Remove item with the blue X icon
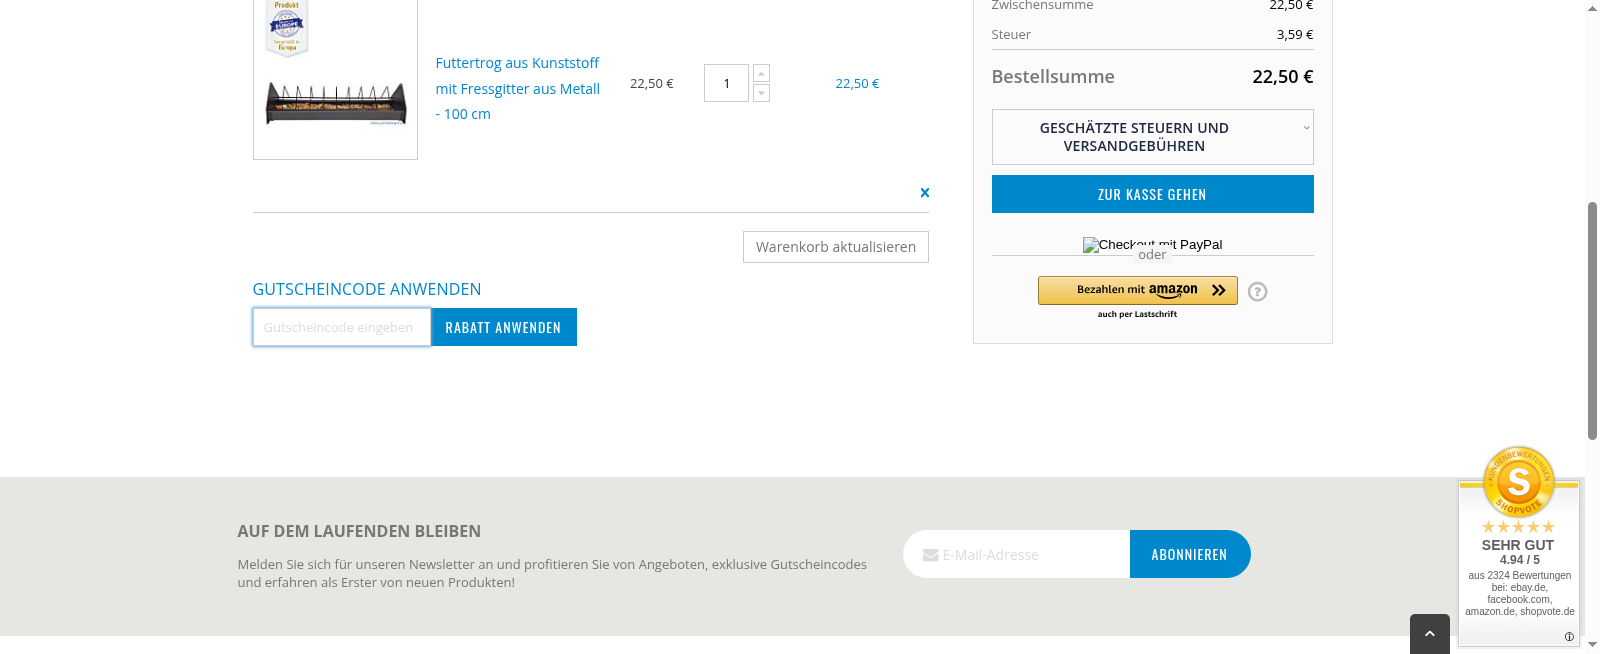Viewport: 1600px width, 654px height. (x=924, y=193)
